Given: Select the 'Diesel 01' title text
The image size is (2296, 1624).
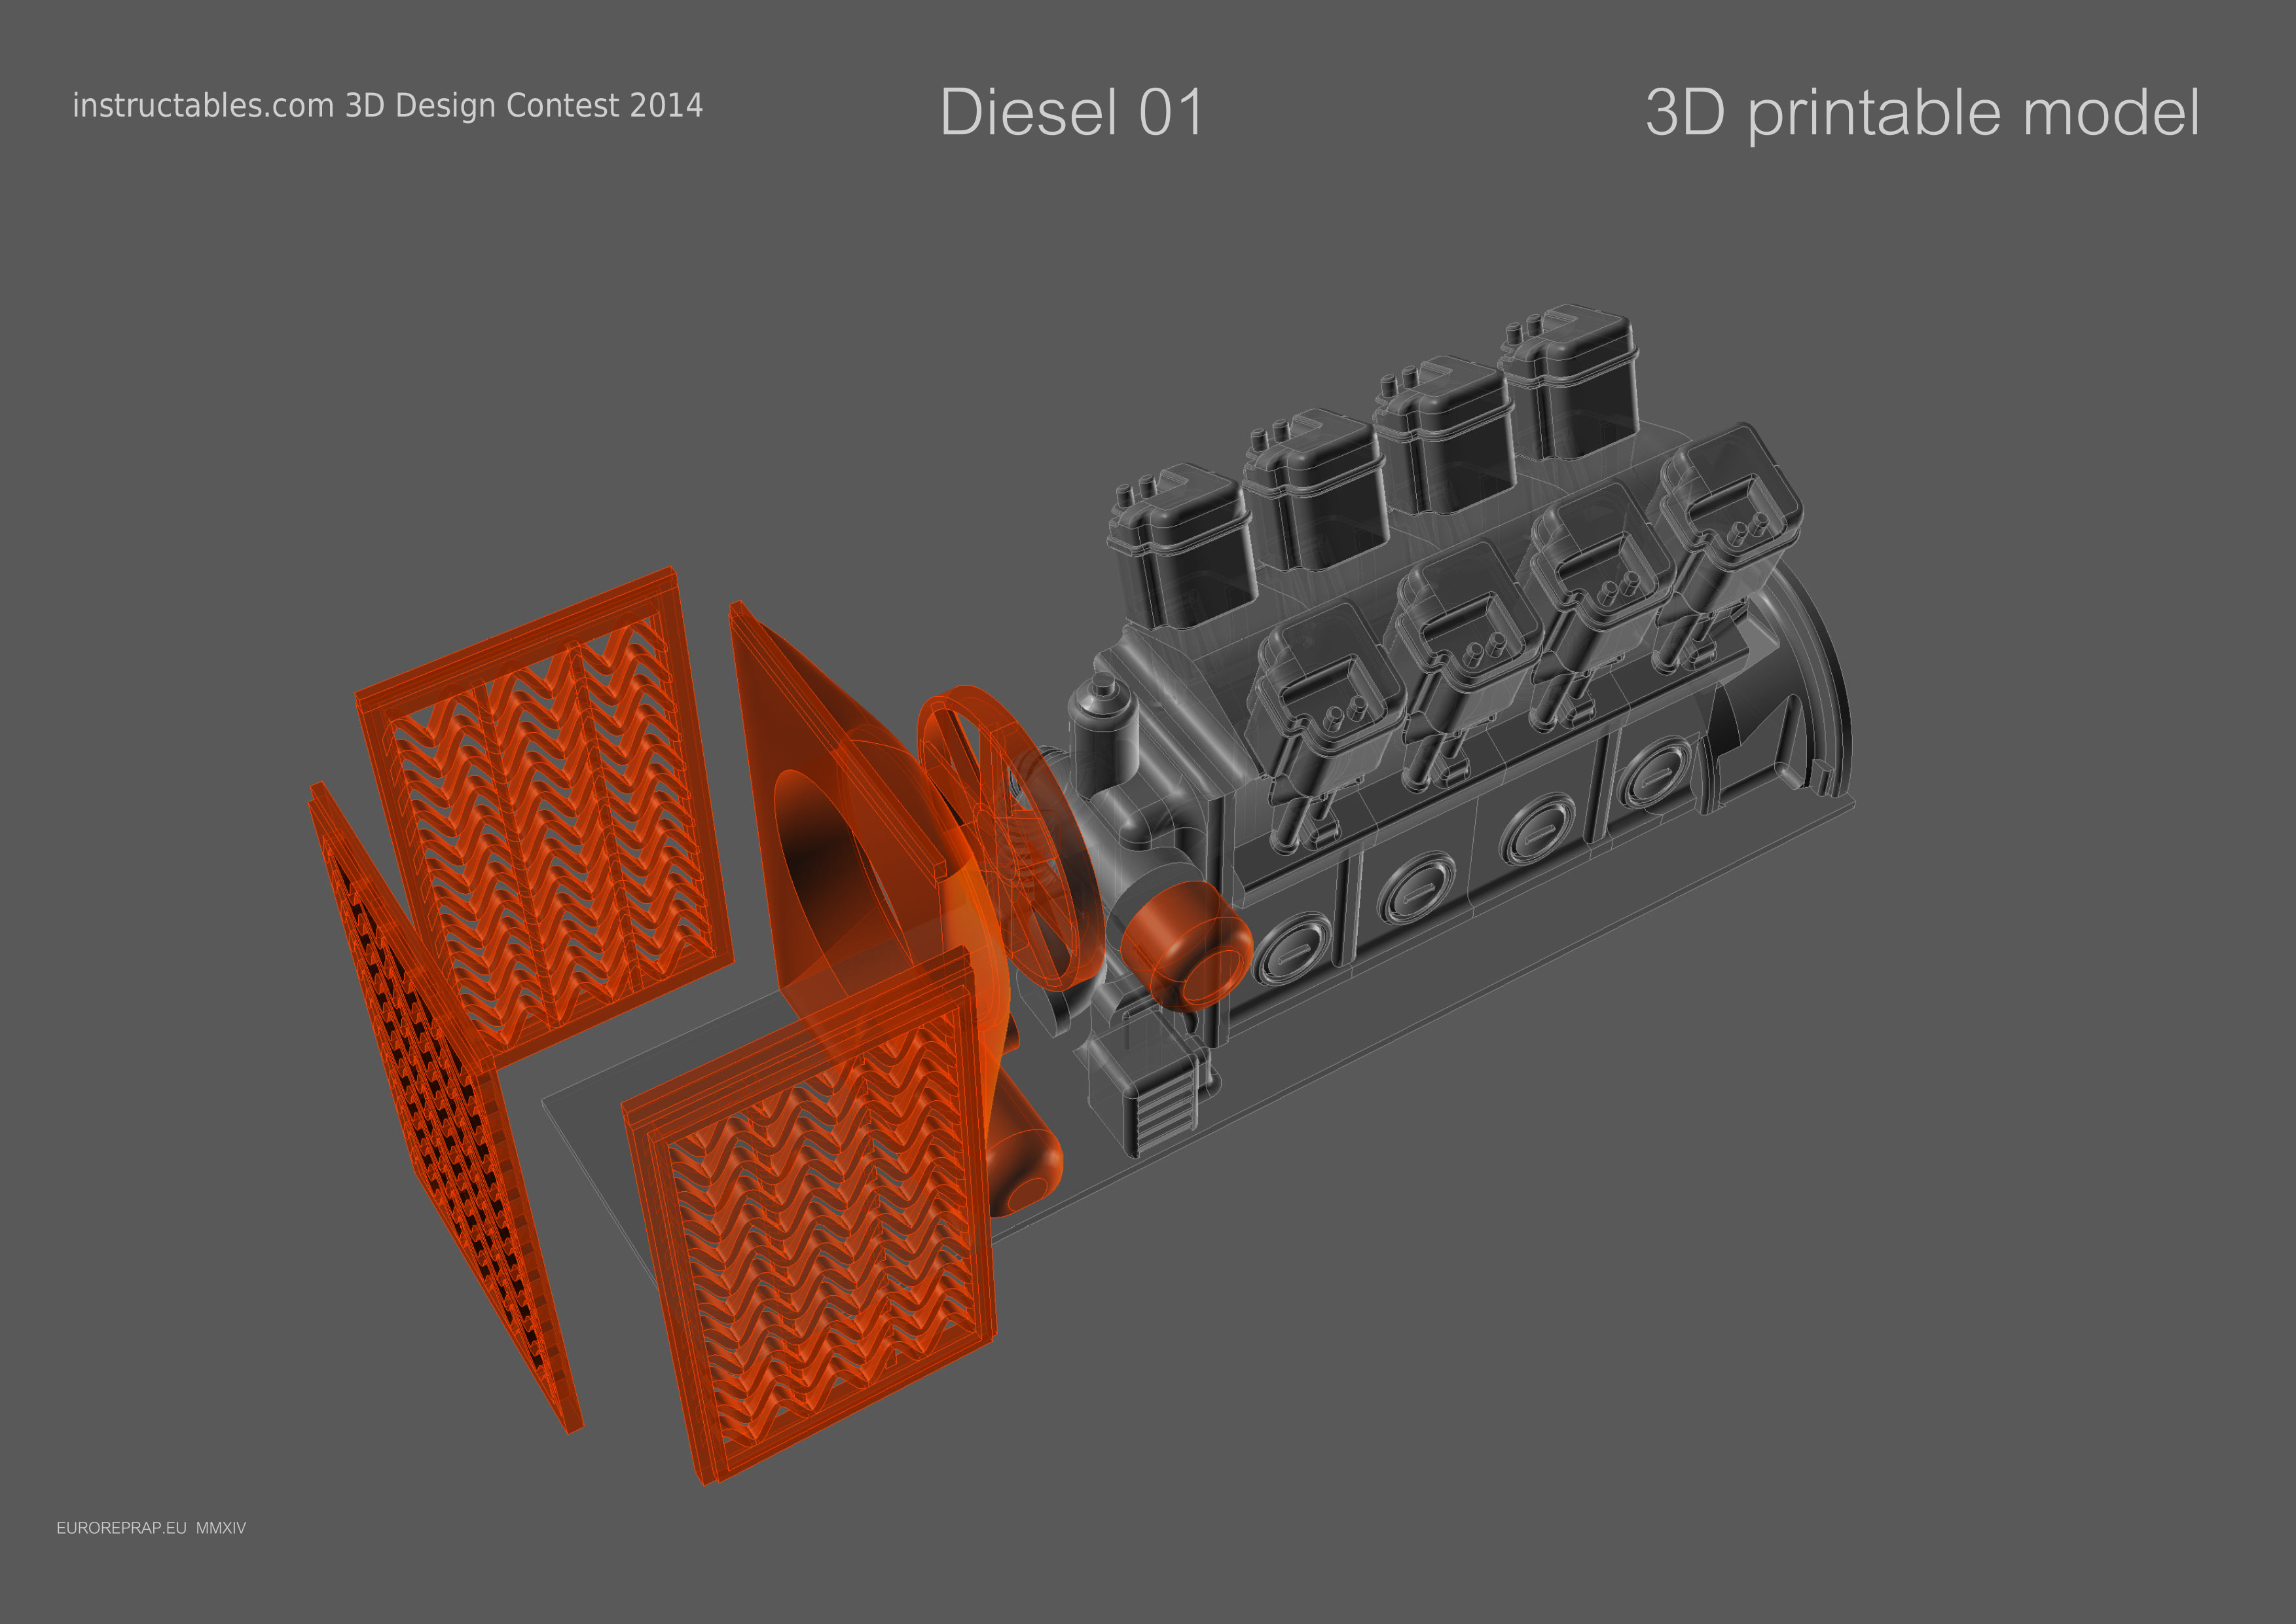Looking at the screenshot, I should 1071,112.
